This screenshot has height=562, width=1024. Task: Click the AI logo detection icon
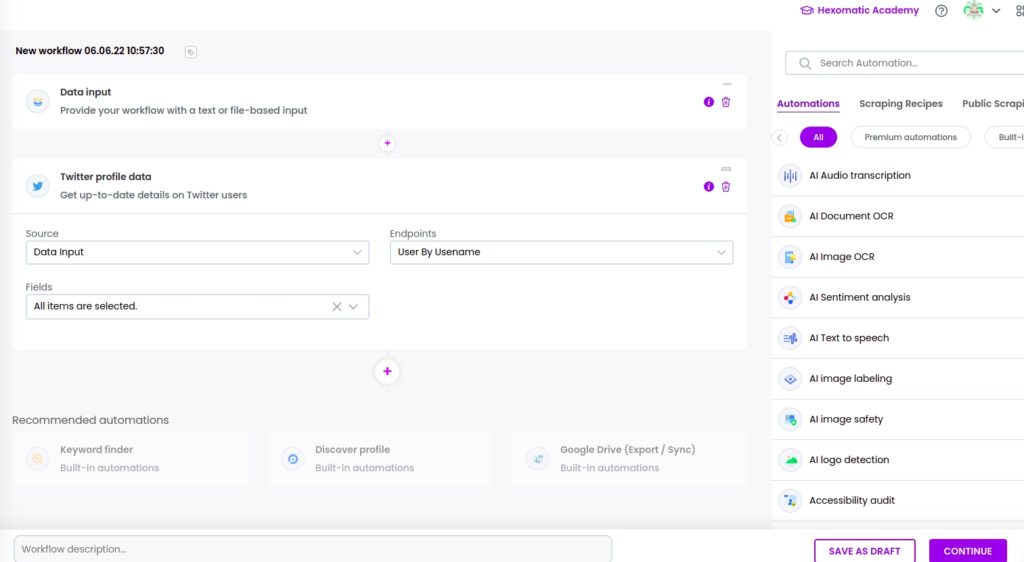pyautogui.click(x=790, y=460)
